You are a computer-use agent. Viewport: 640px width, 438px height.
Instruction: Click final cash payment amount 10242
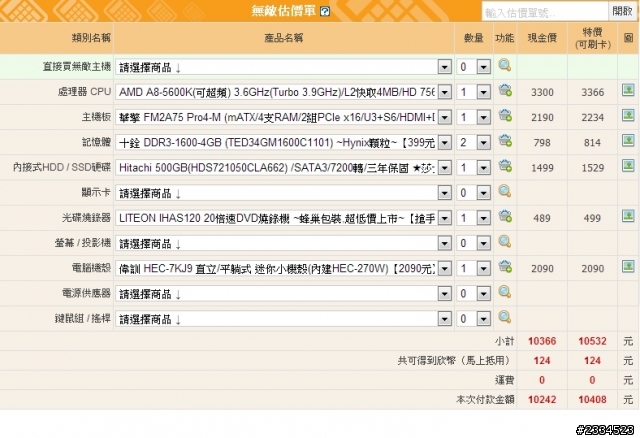click(542, 399)
